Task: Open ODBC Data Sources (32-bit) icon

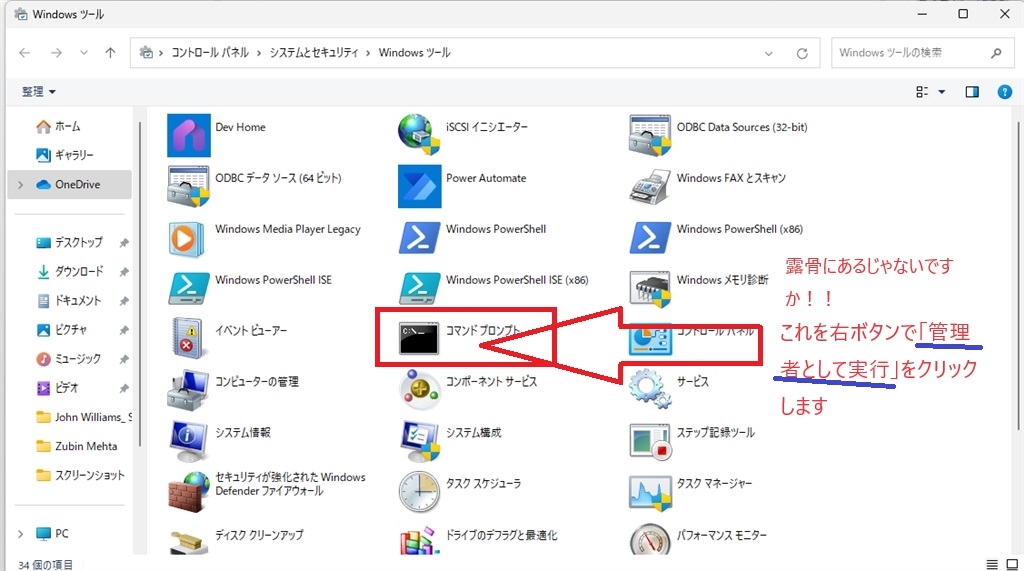Action: point(650,135)
